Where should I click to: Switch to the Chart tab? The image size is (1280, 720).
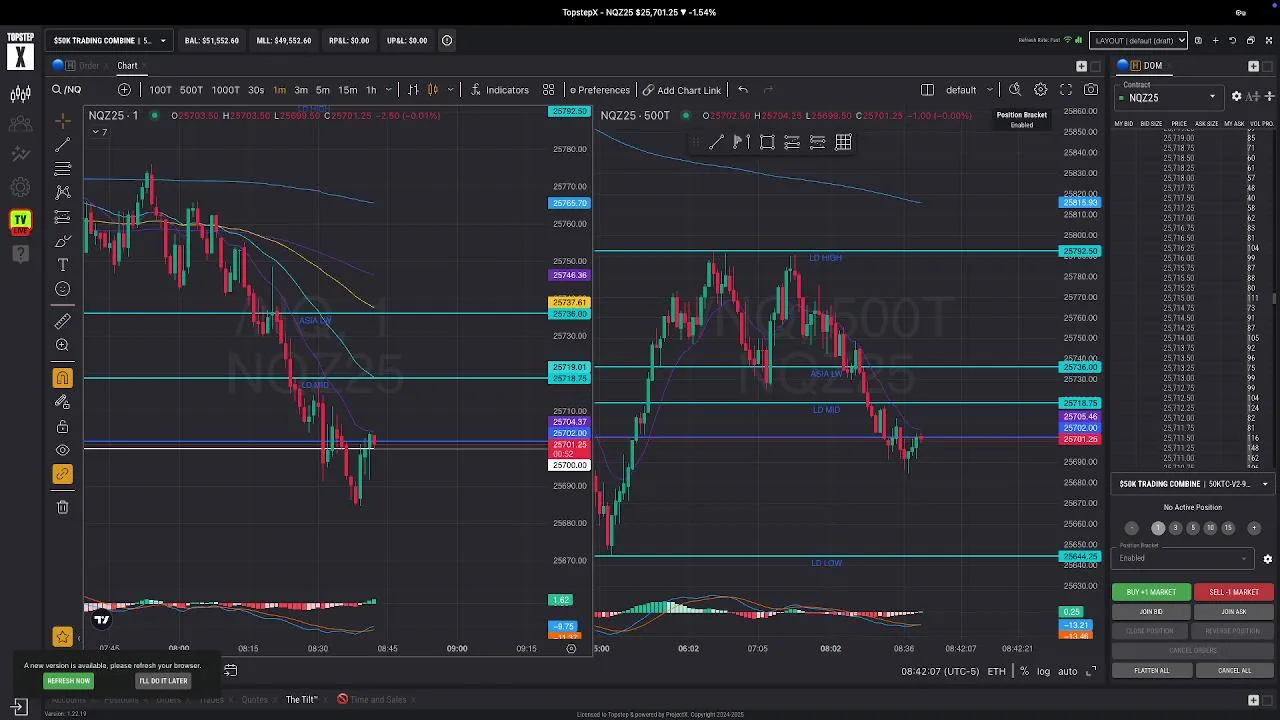[127, 66]
